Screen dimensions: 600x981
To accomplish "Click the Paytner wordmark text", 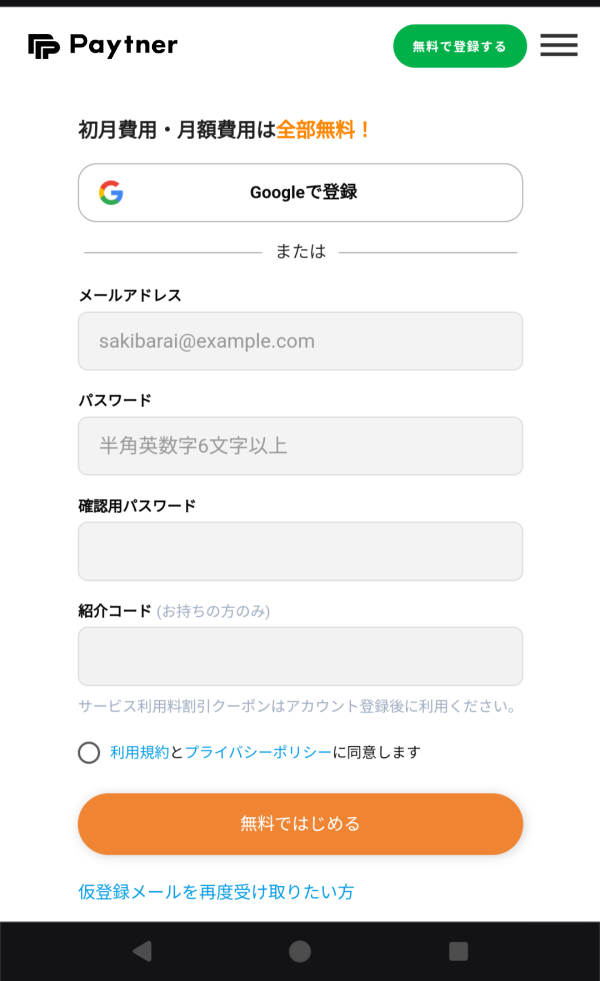I will 122,45.
